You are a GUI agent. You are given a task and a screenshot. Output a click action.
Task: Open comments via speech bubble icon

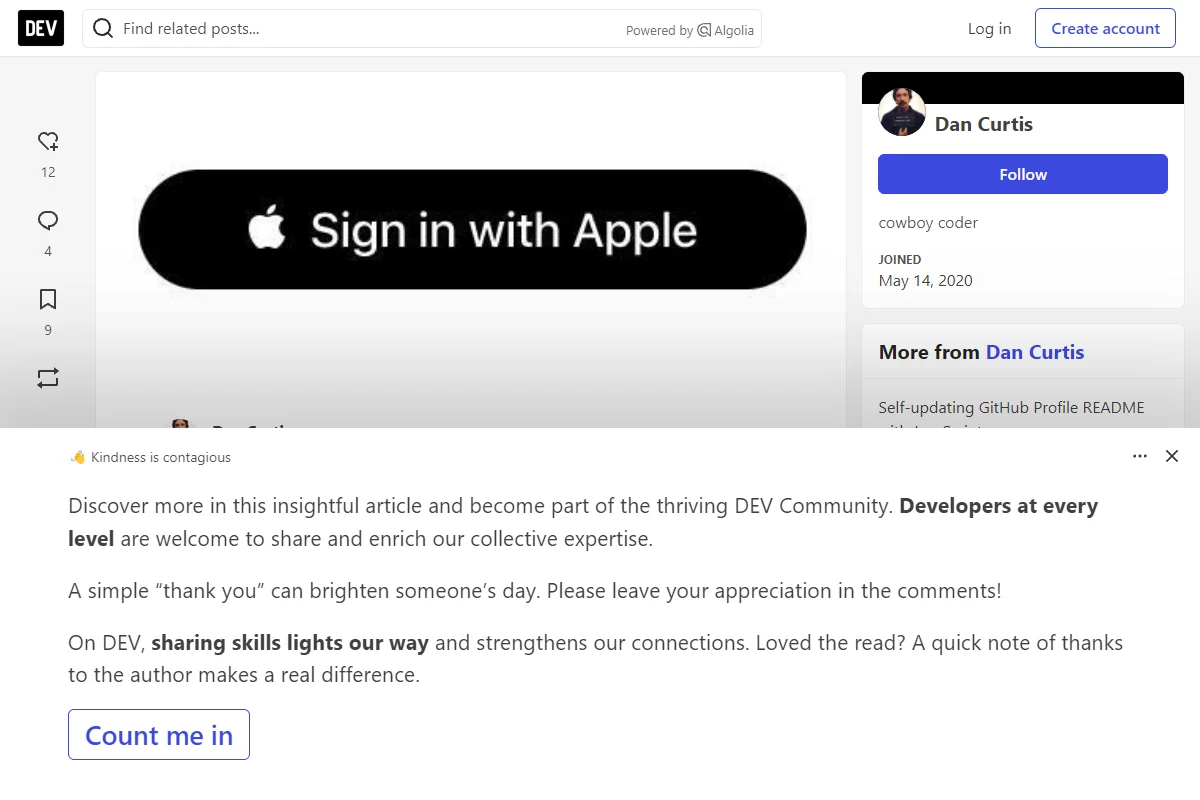[x=48, y=220]
